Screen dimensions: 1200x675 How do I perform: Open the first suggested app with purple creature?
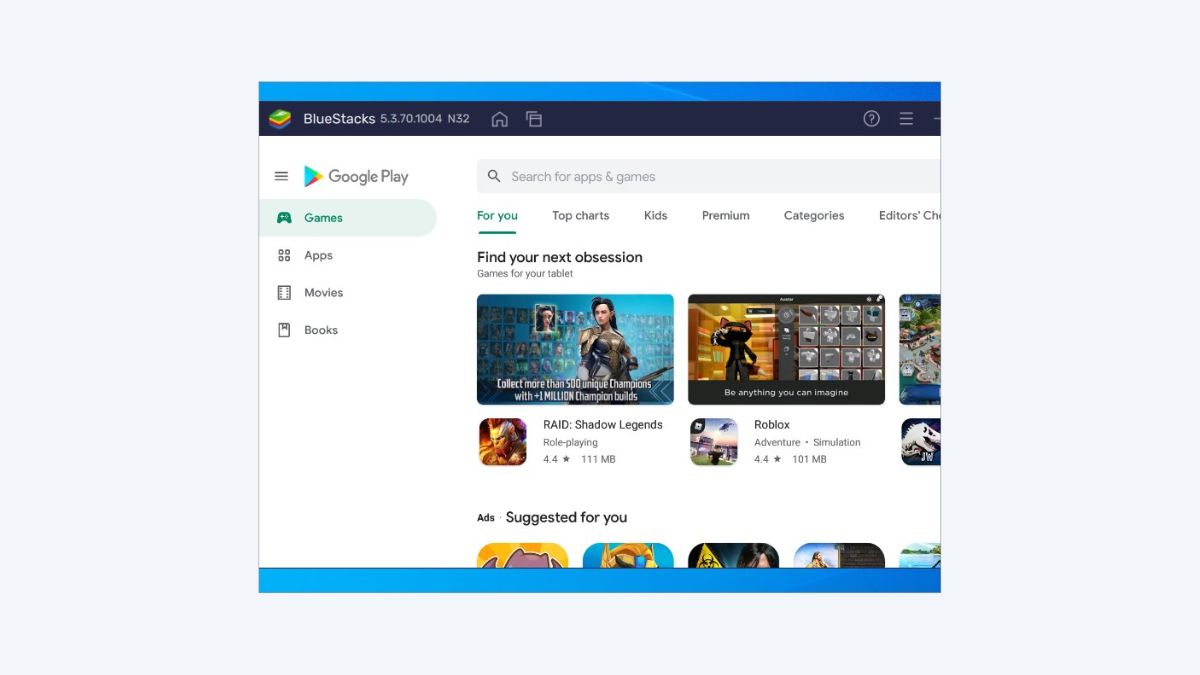pyautogui.click(x=522, y=555)
